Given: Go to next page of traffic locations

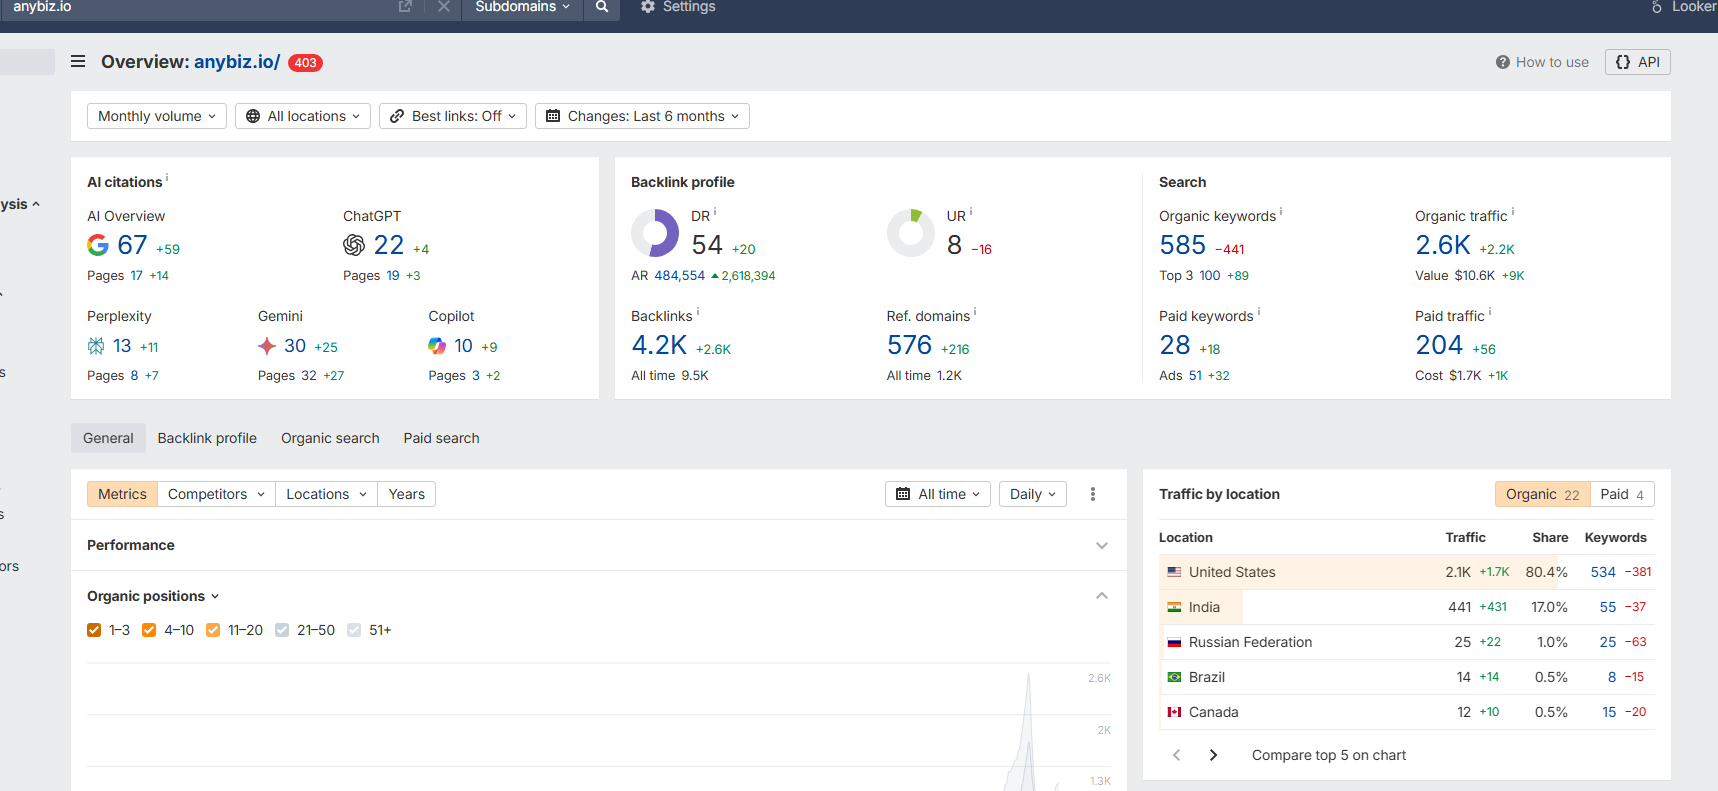Looking at the screenshot, I should click(x=1213, y=755).
